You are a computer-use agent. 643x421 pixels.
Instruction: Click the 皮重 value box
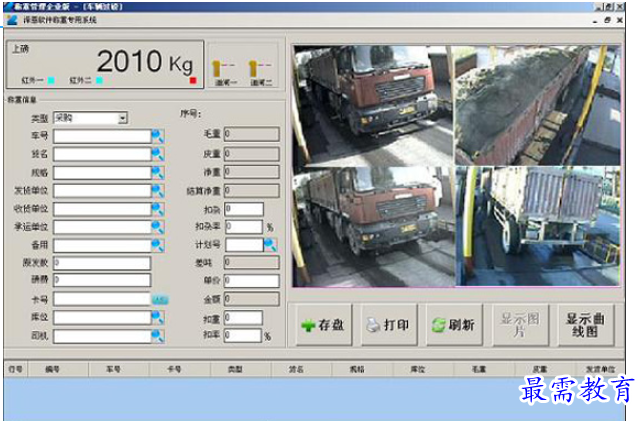tap(252, 154)
